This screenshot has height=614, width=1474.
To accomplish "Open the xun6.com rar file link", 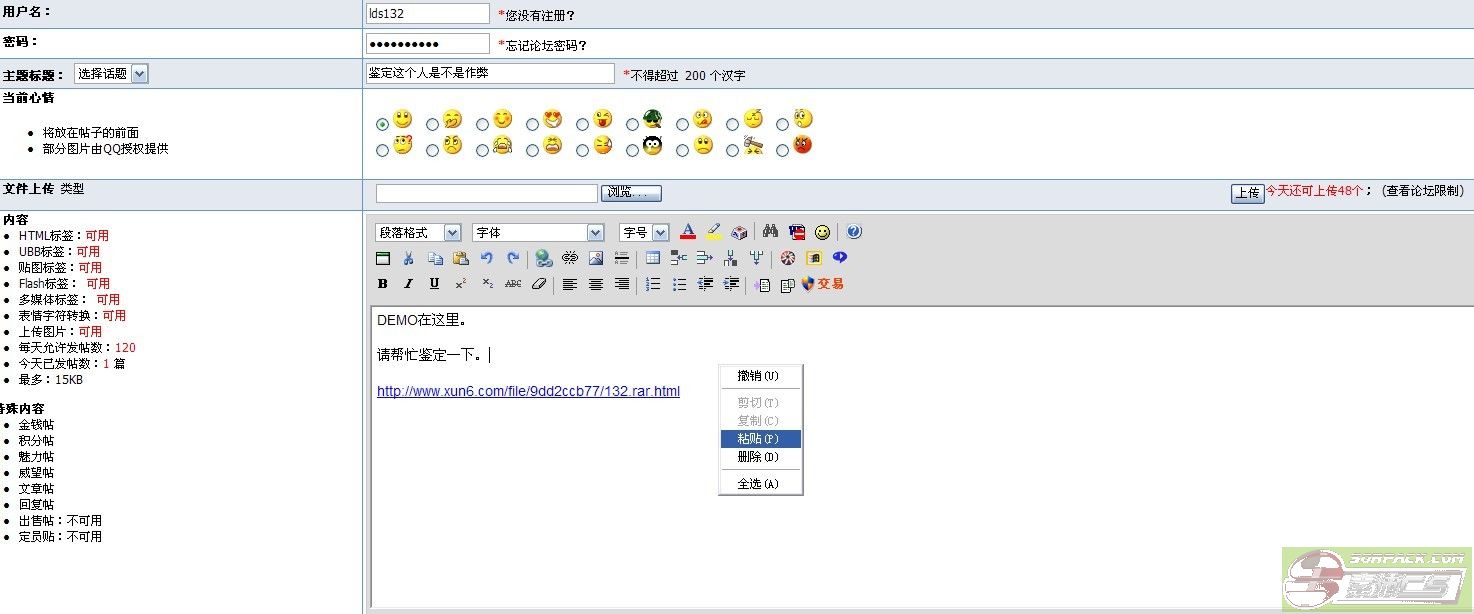I will point(528,392).
